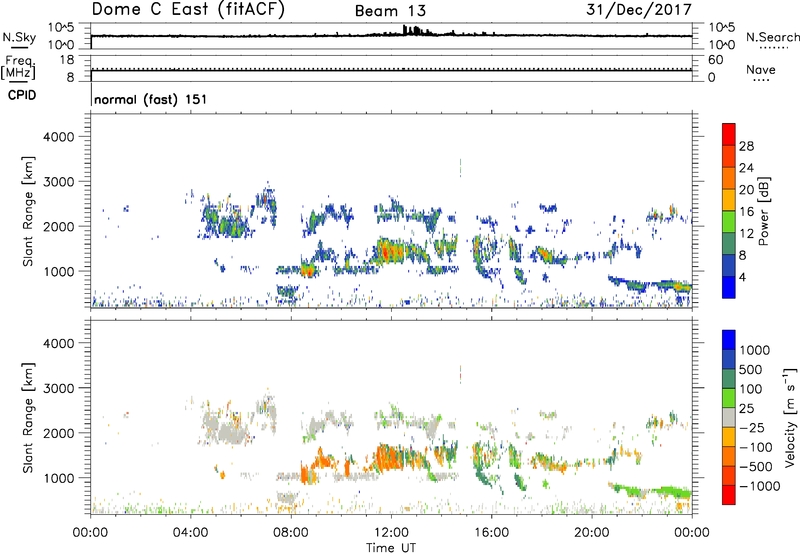This screenshot has width=800, height=554.
Task: Click the 'CPID' label
Action: [22, 95]
